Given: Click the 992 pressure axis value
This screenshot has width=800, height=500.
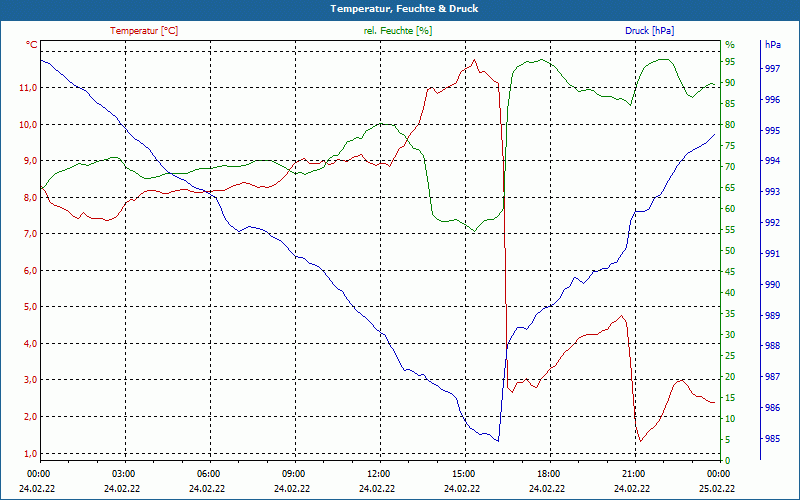Looking at the screenshot, I should 772,223.
